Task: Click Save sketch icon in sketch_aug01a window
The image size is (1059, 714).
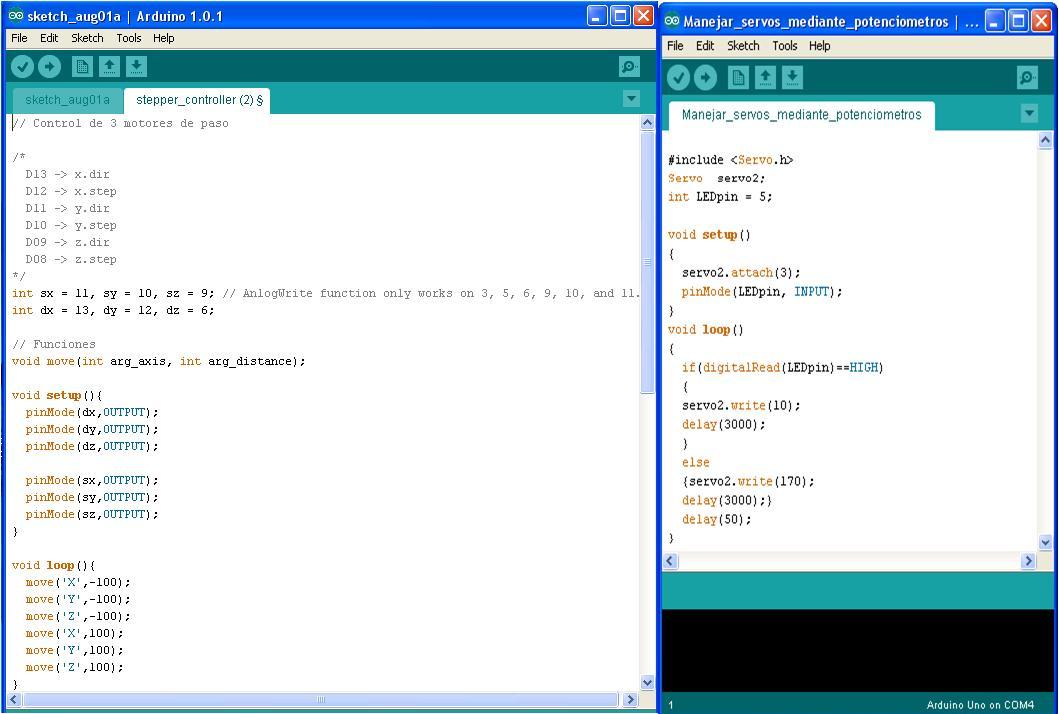Action: (136, 66)
